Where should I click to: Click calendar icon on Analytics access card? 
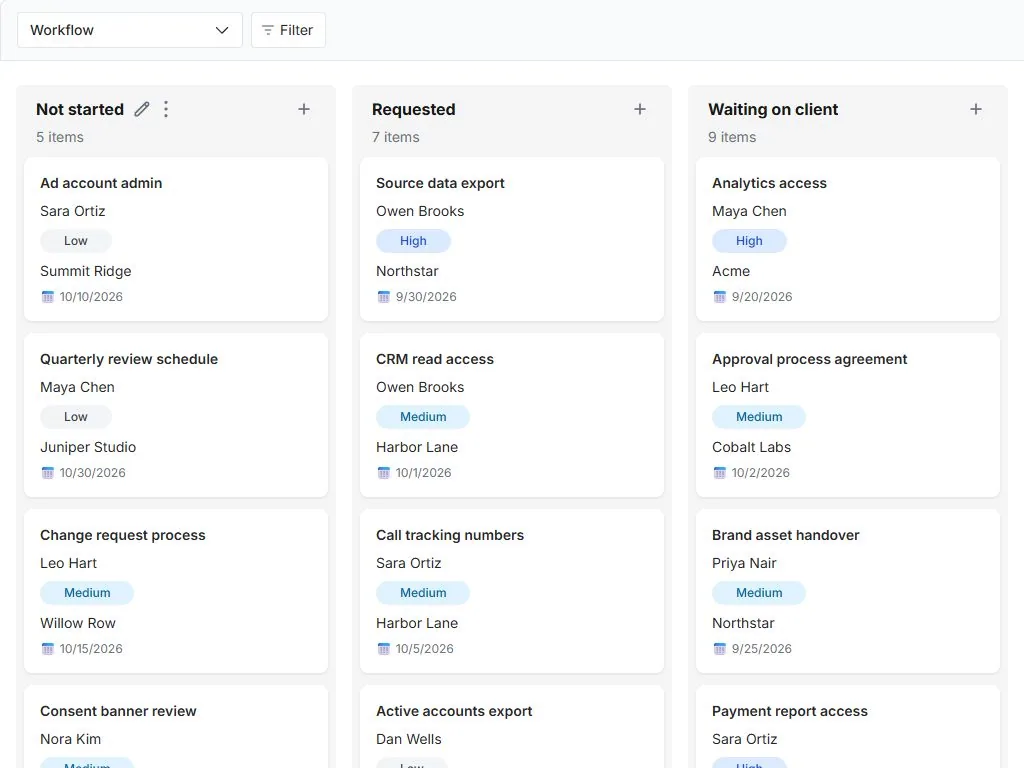click(720, 296)
